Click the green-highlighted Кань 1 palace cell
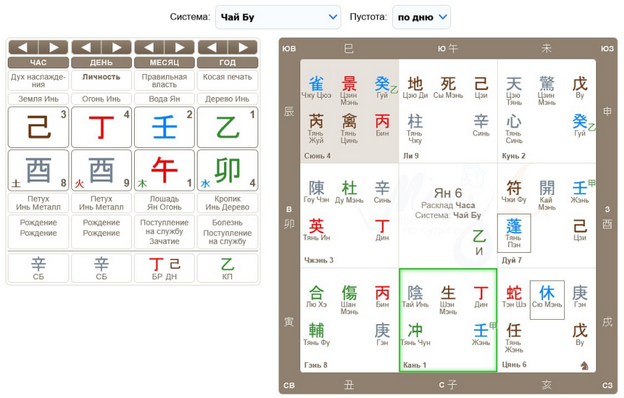Image resolution: width=624 pixels, height=398 pixels. 448,320
